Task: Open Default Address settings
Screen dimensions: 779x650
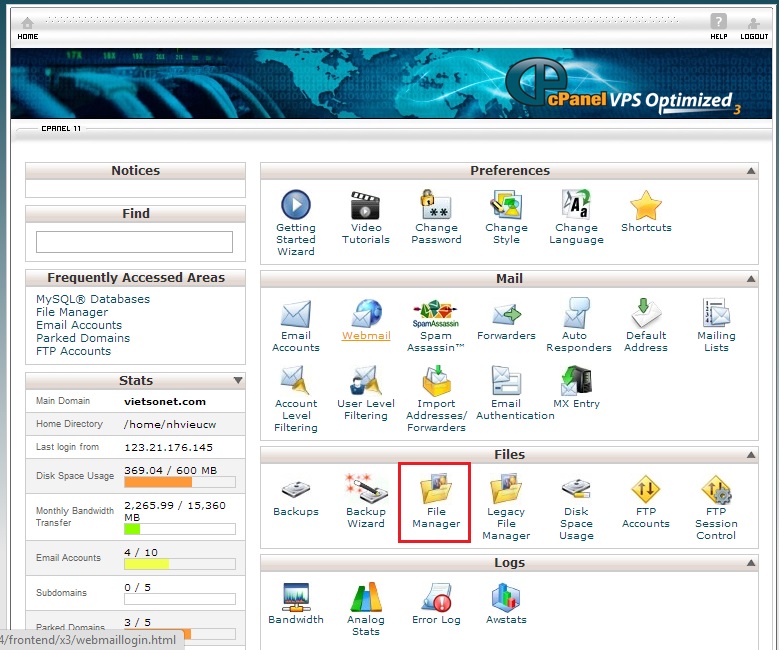Action: (x=646, y=325)
